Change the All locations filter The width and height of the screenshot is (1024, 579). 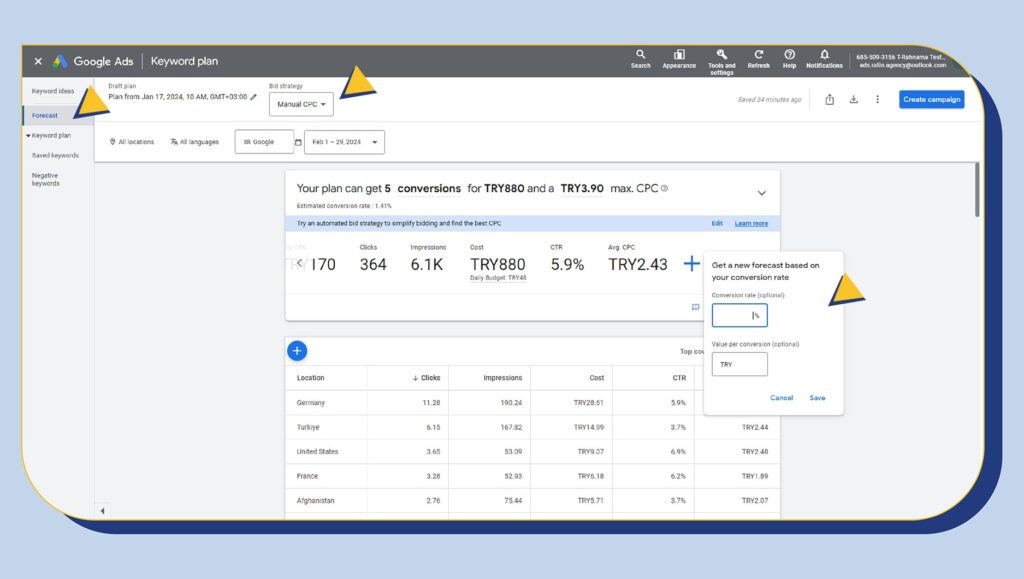click(131, 142)
